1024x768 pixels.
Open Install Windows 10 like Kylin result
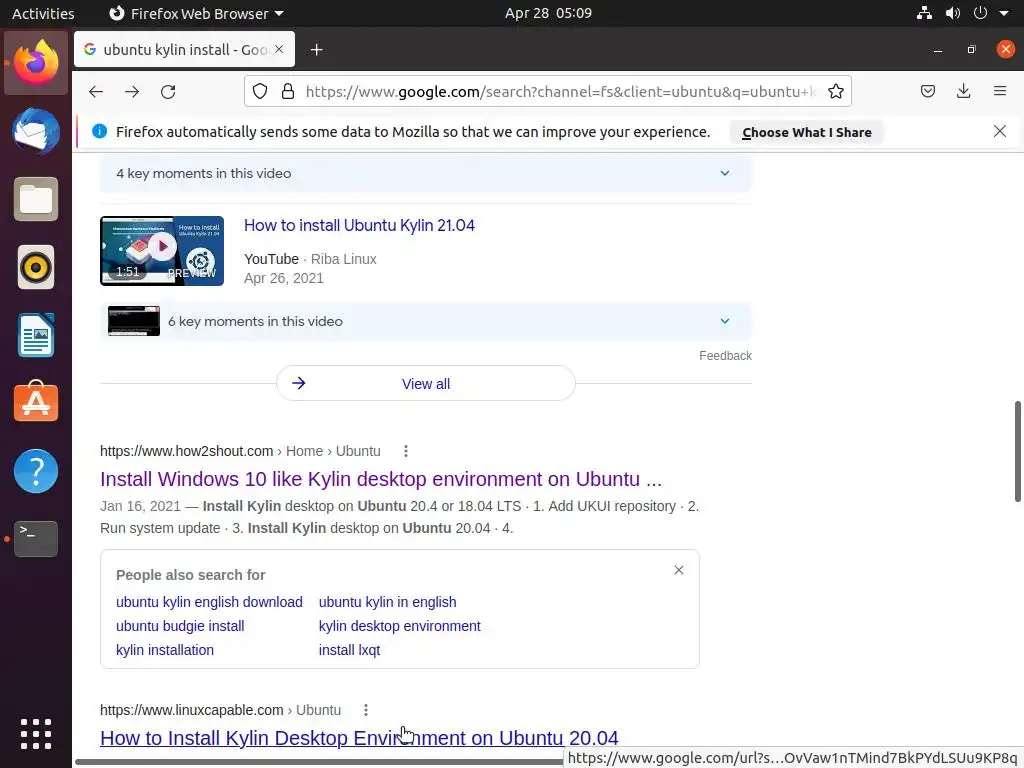click(381, 479)
